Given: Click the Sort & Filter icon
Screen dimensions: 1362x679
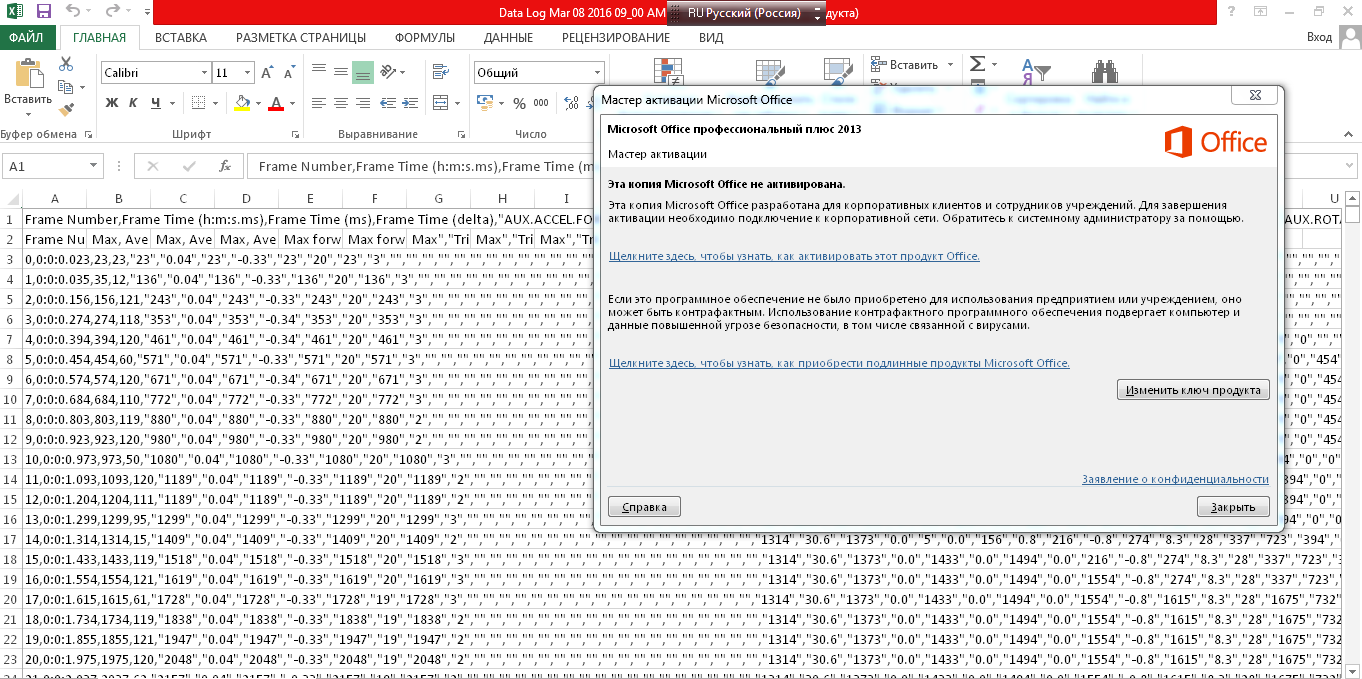Looking at the screenshot, I should pos(1036,72).
